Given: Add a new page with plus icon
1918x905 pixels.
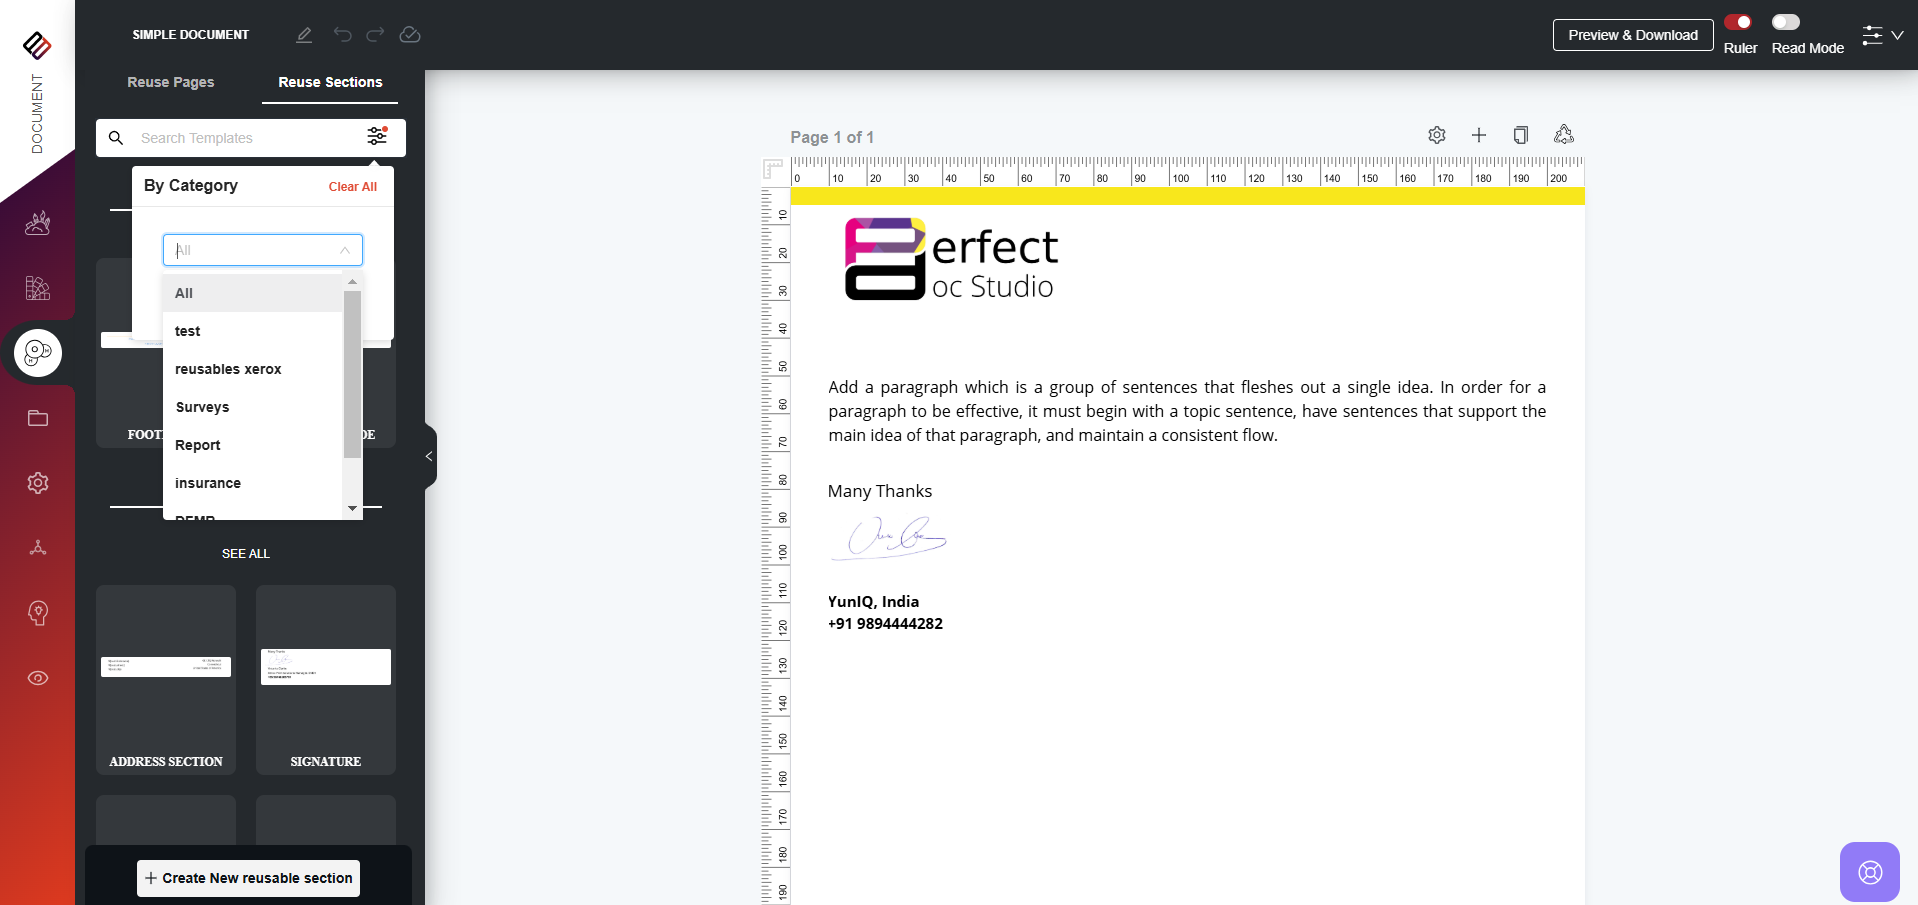Looking at the screenshot, I should coord(1478,135).
